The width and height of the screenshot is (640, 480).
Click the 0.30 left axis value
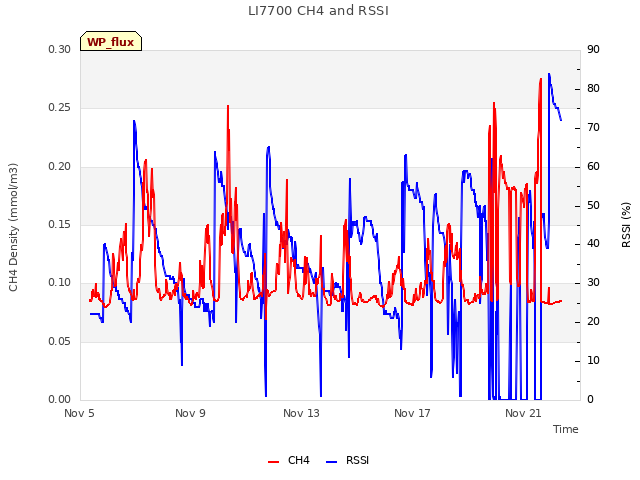(x=59, y=49)
